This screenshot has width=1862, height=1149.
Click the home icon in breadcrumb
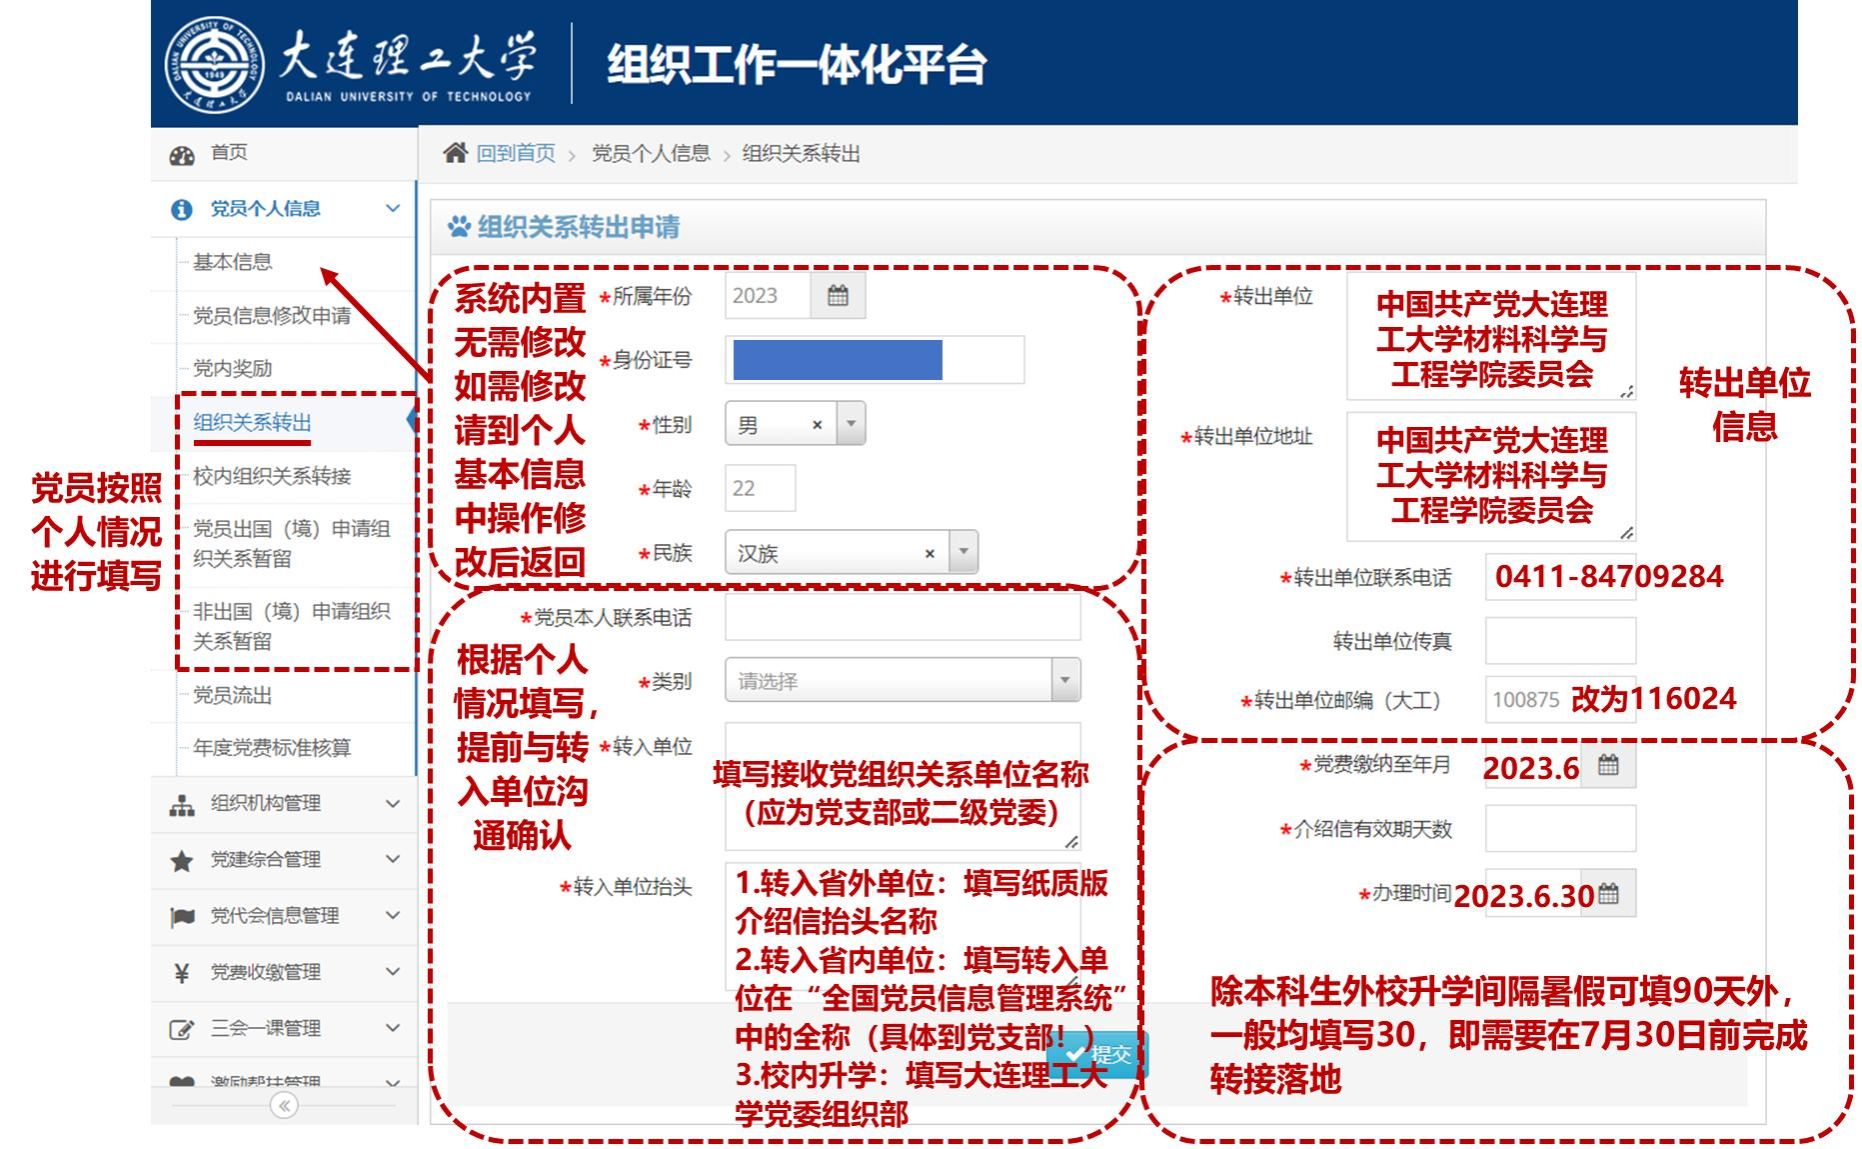[x=455, y=153]
